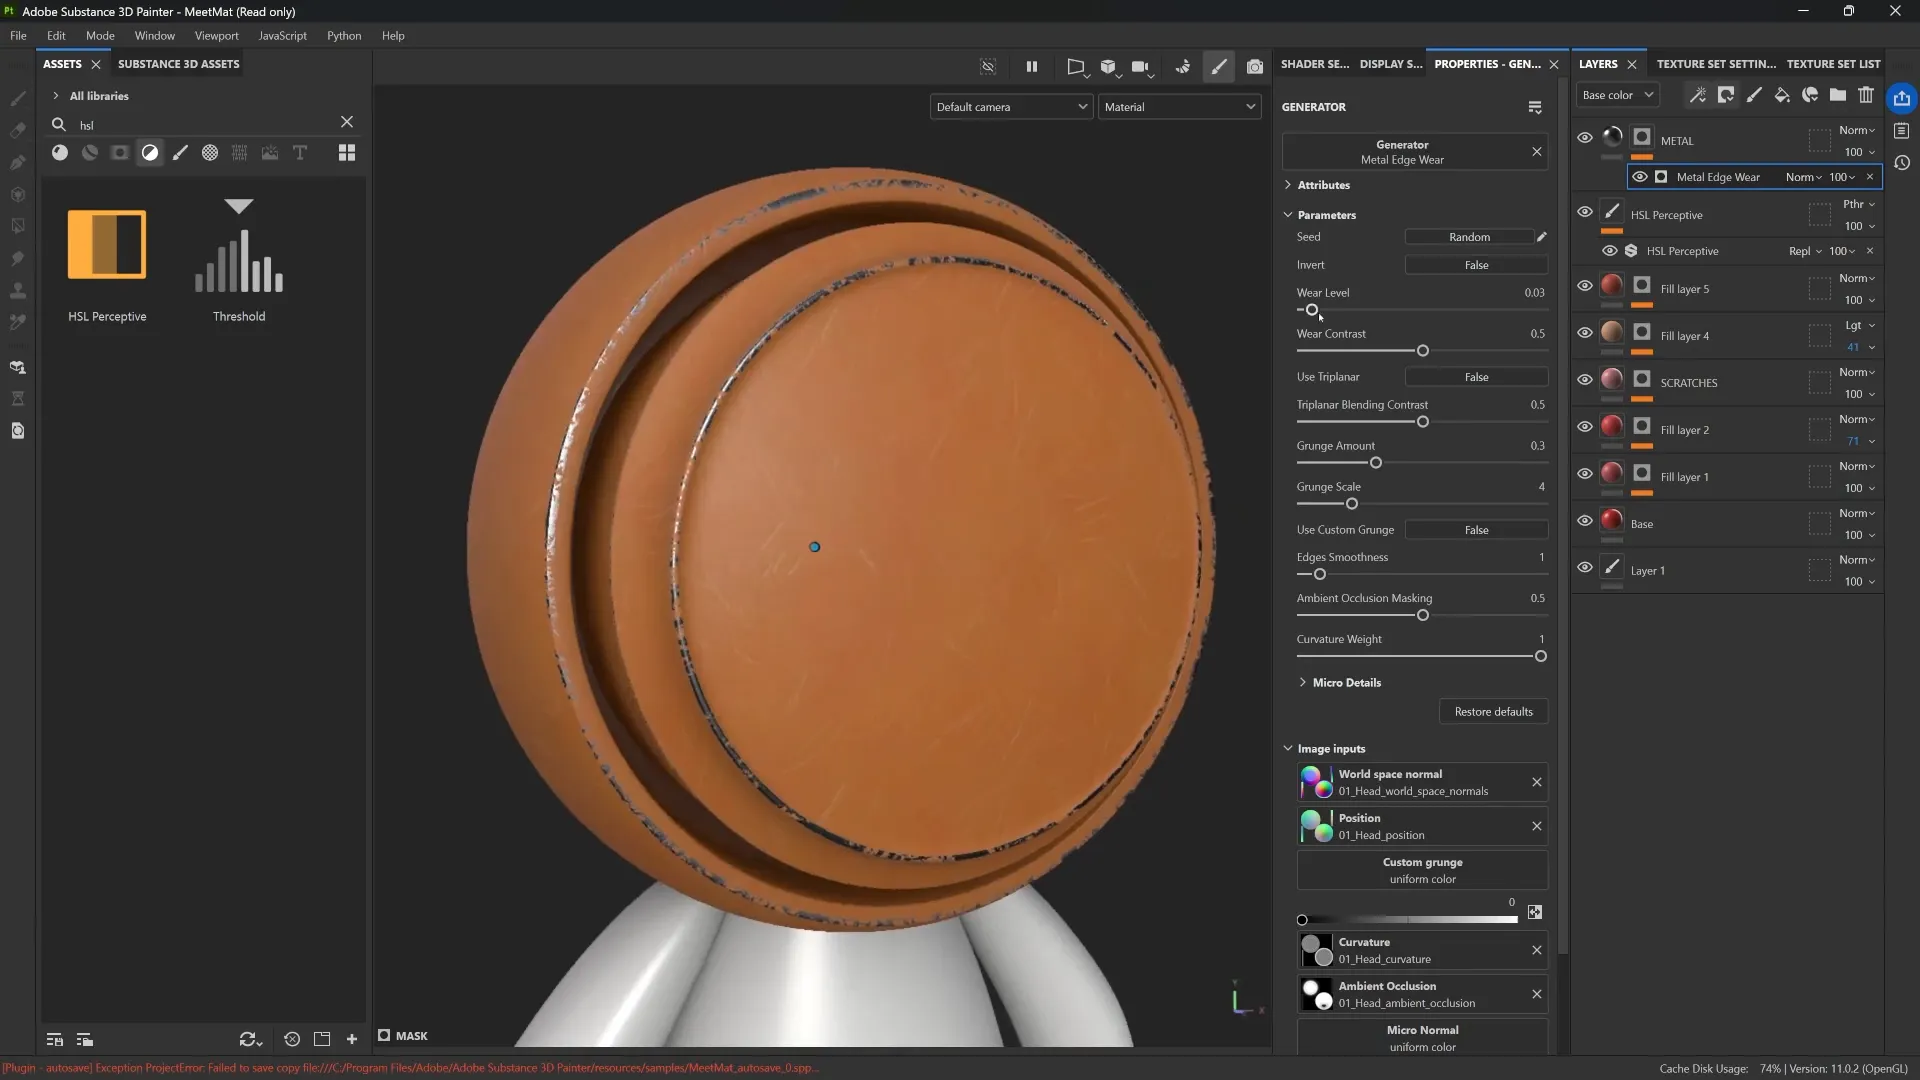Viewport: 1920px width, 1080px height.
Task: Select the Eraser tool in left toolbar
Action: pos(18,130)
